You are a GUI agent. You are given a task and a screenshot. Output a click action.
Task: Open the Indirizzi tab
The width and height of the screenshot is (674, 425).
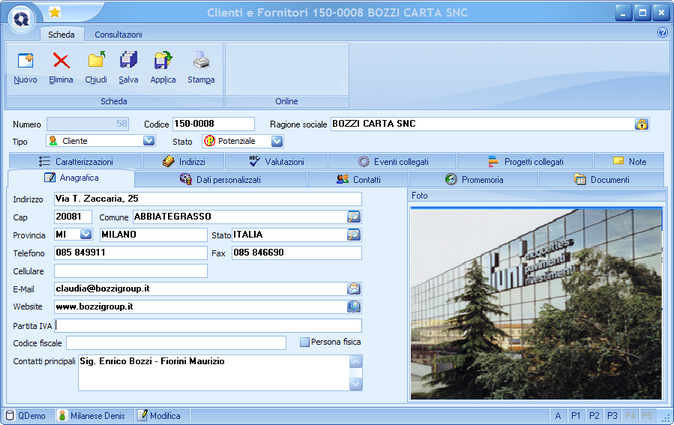184,162
